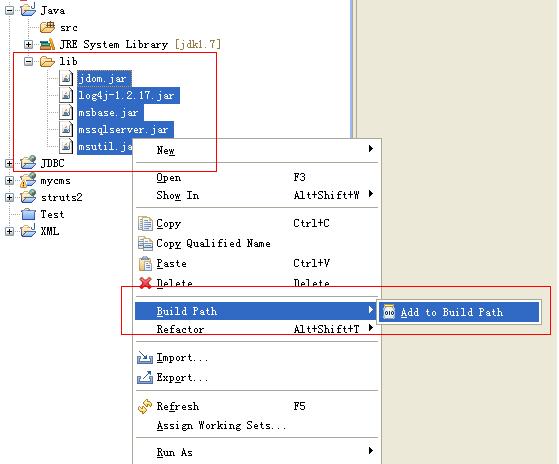Choose New from the context menu

point(256,150)
